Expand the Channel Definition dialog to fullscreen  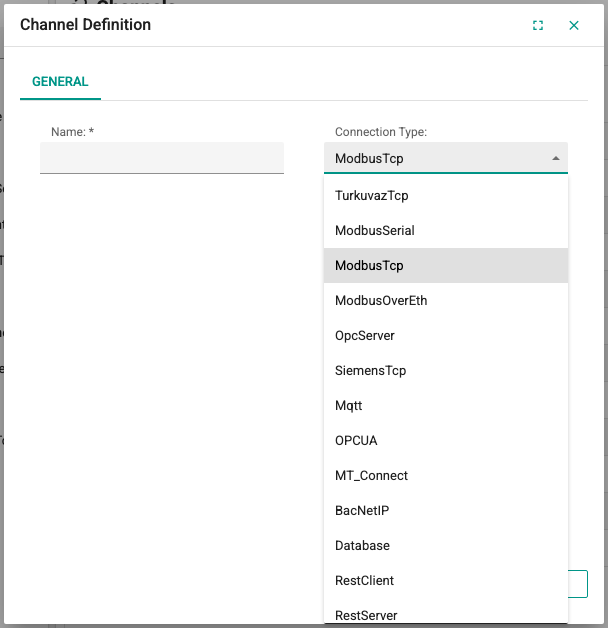point(538,25)
